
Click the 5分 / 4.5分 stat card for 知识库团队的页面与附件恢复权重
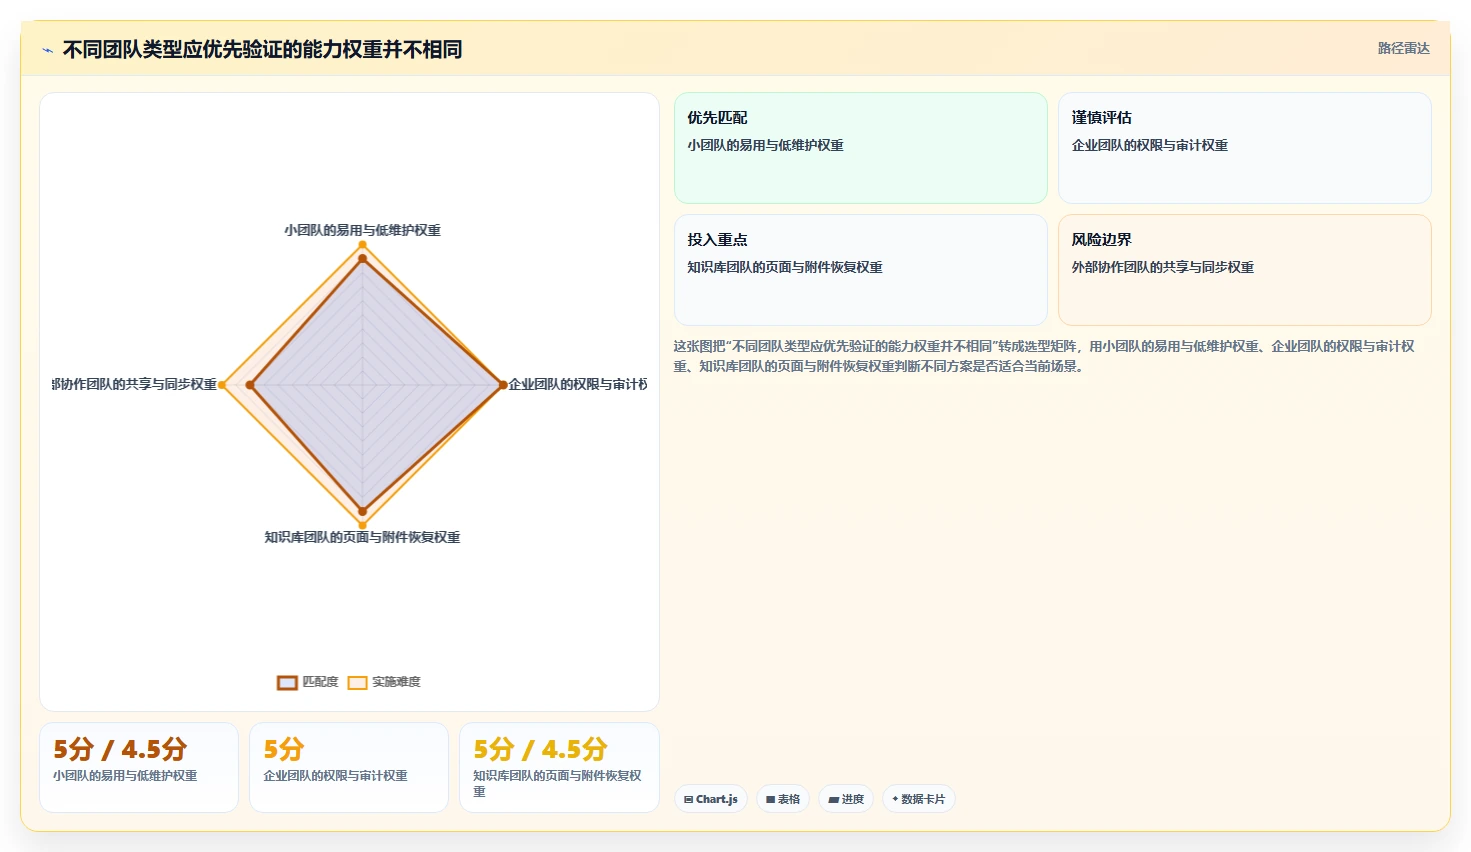click(559, 767)
